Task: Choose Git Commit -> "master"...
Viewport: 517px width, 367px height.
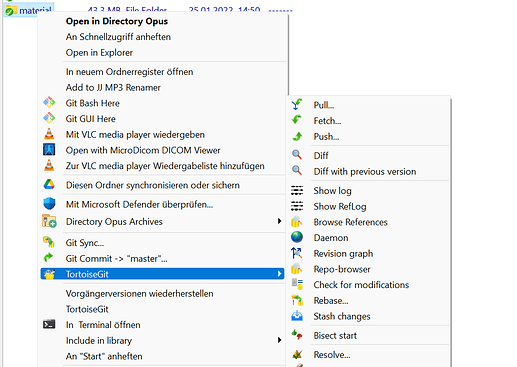Action: [116, 258]
